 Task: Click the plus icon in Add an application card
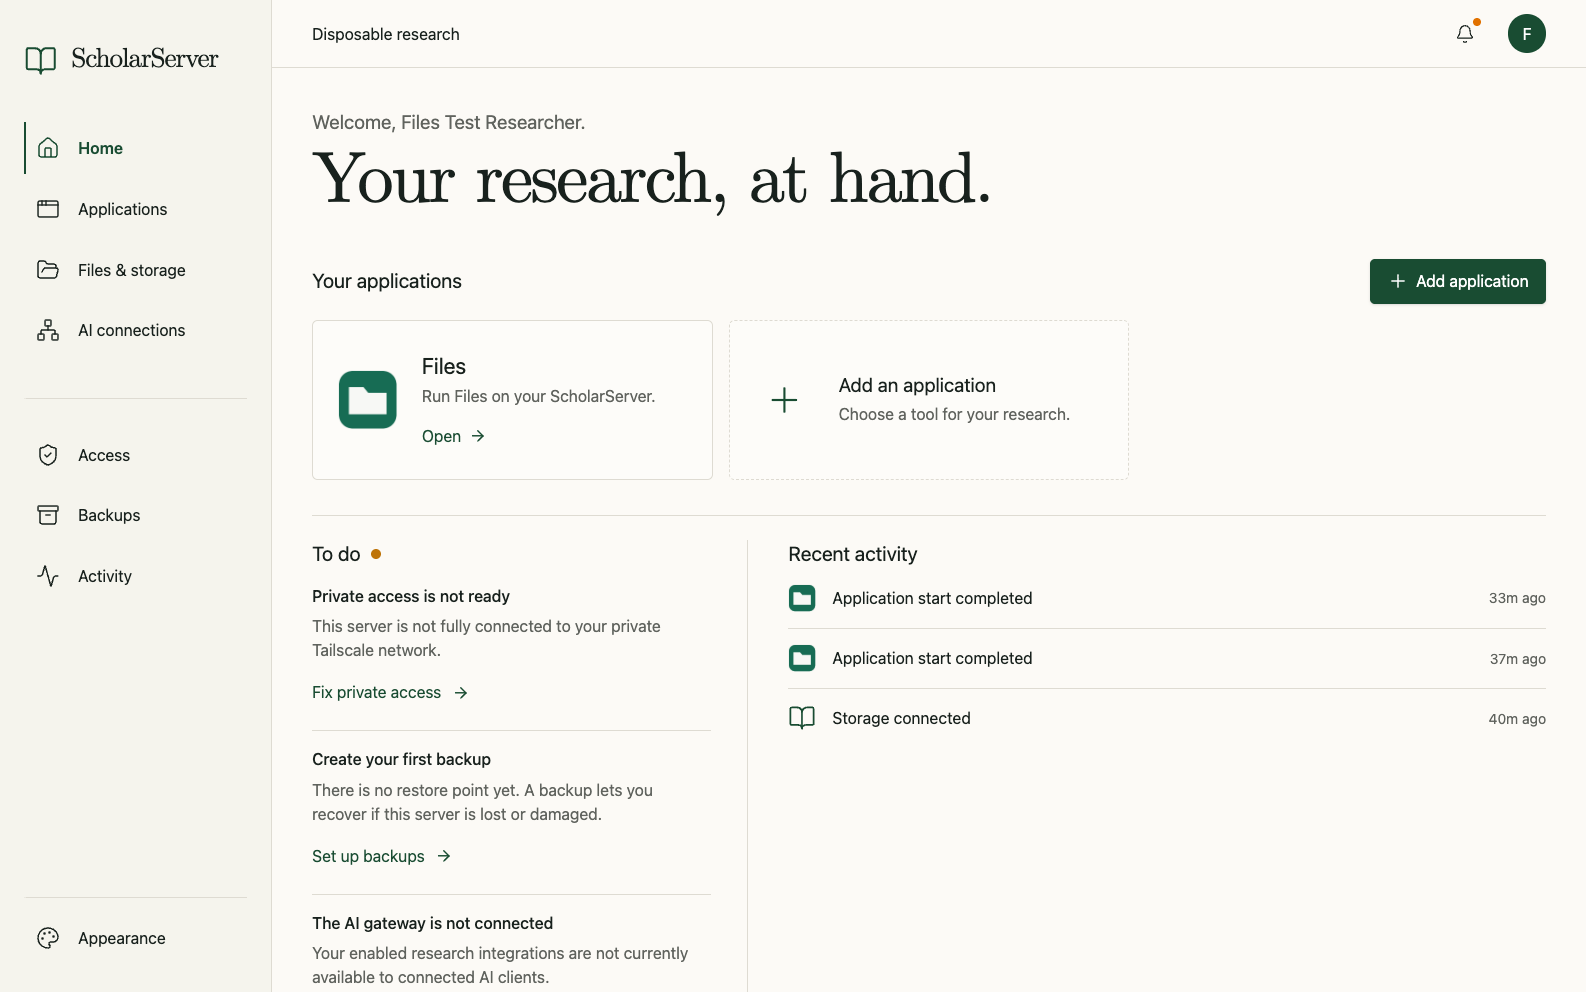[785, 400]
